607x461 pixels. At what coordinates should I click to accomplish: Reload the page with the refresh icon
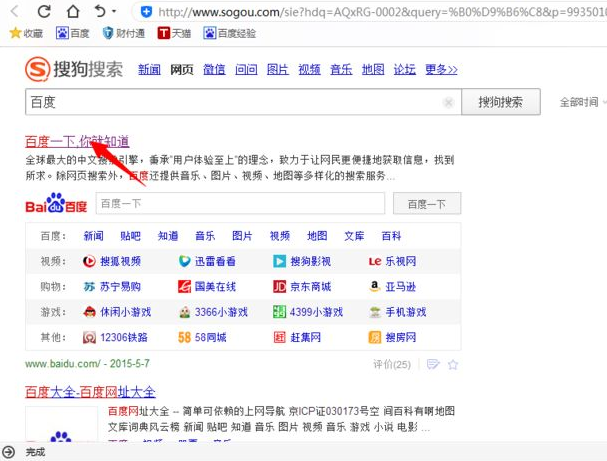point(44,12)
